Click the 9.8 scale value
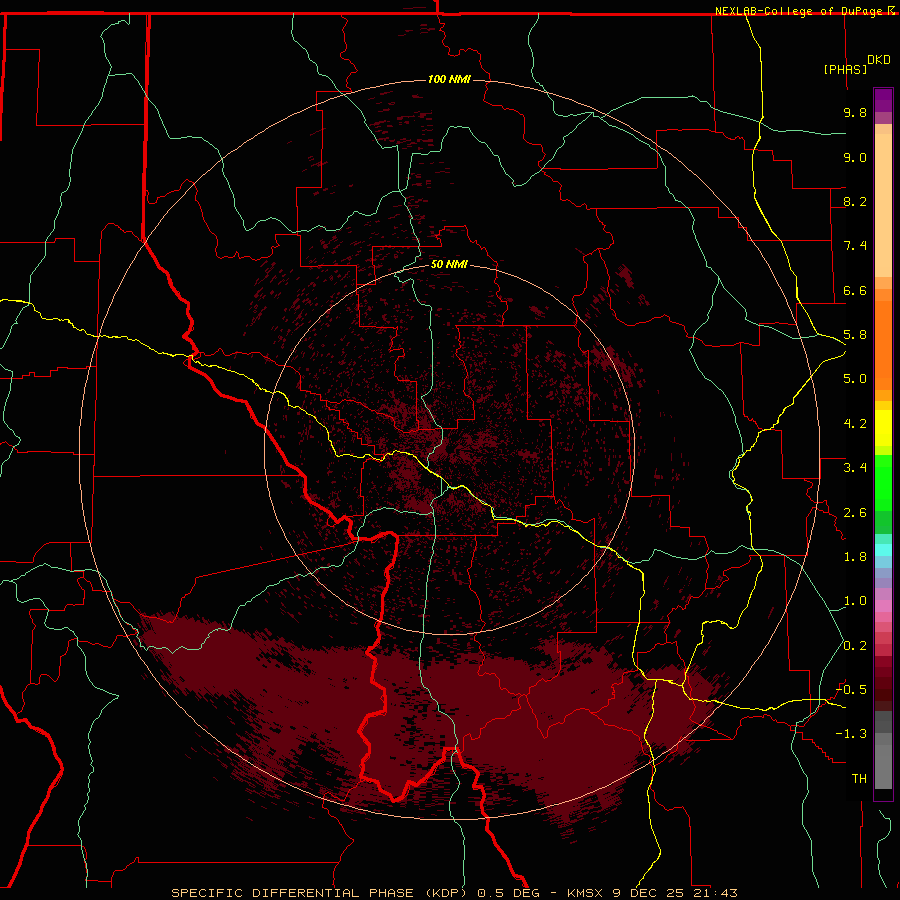The image size is (900, 900). pos(855,113)
